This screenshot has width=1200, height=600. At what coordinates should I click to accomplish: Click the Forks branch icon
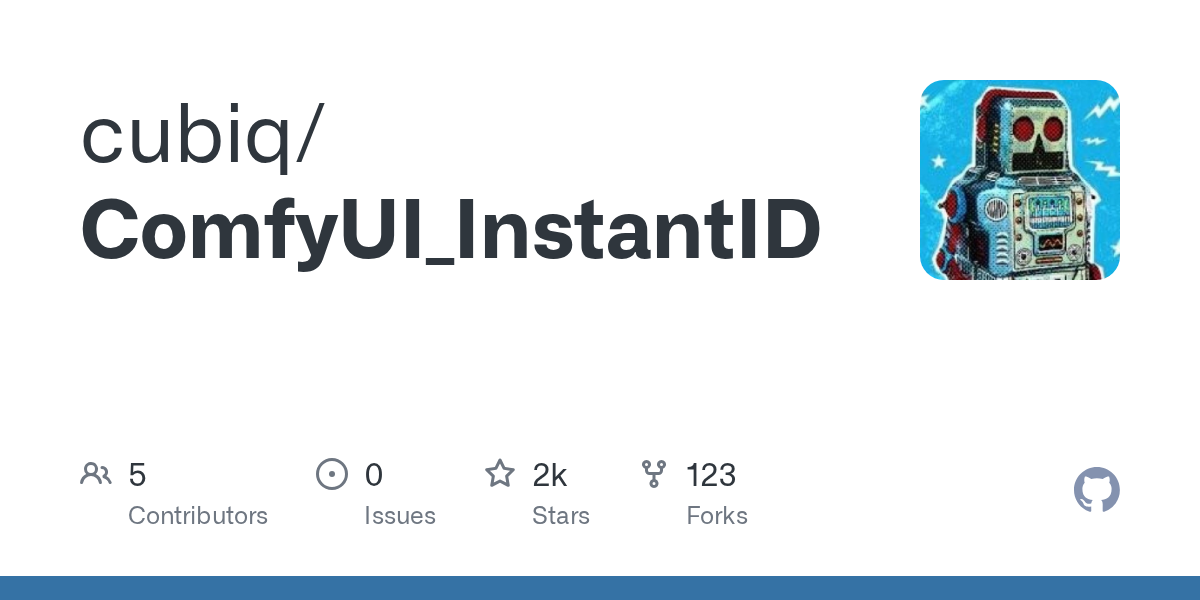[654, 474]
